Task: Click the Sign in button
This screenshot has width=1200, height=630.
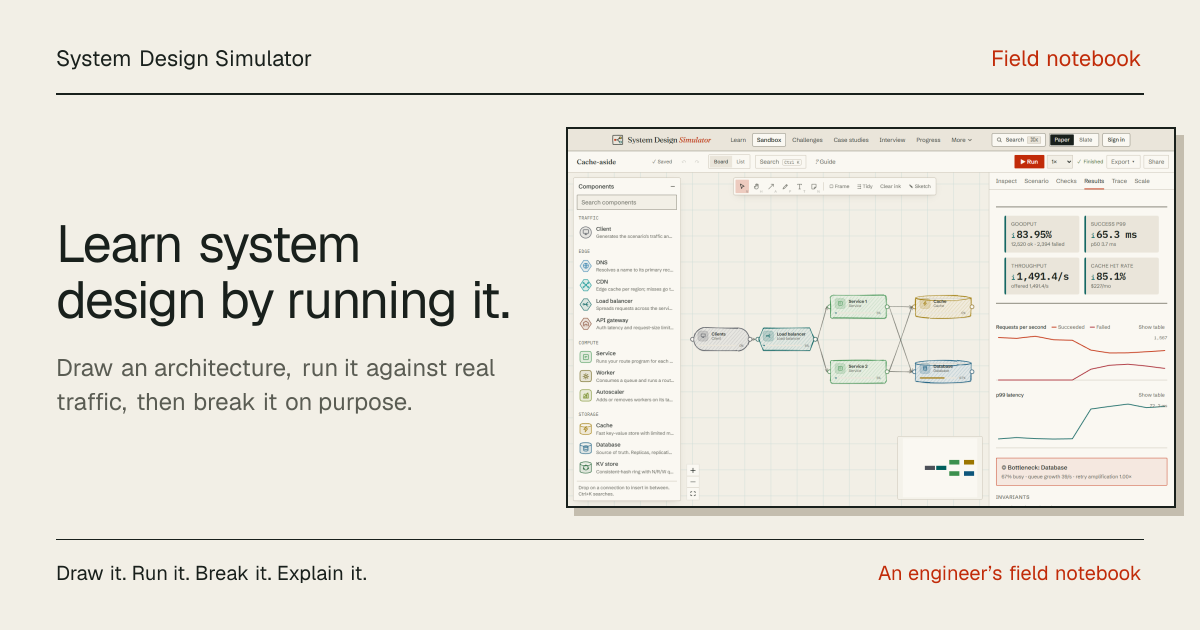Action: click(1116, 140)
